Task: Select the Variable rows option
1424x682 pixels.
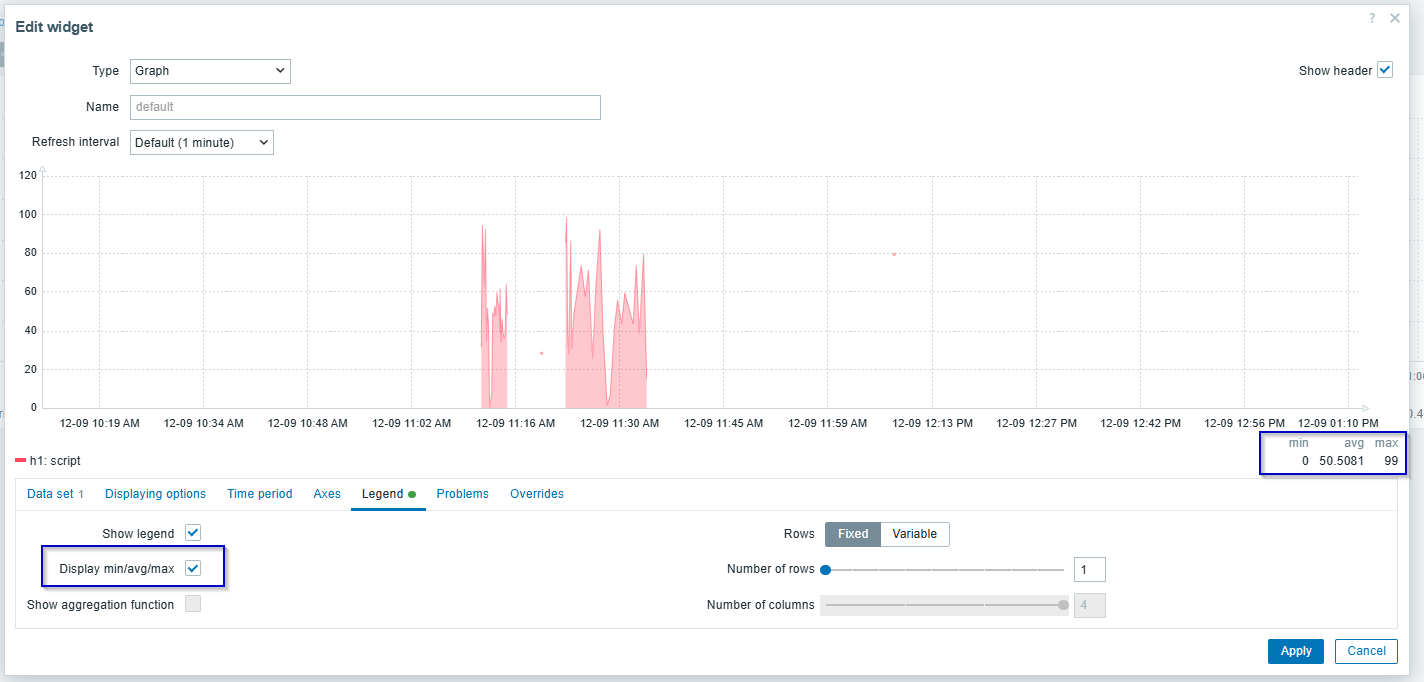Action: coord(914,534)
